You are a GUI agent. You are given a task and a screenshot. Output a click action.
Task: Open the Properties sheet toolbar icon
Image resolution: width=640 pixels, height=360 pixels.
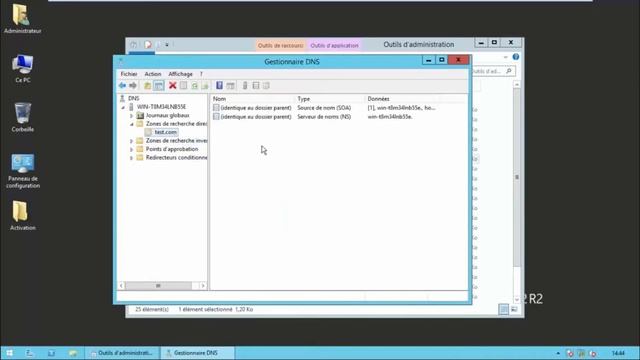pos(184,86)
